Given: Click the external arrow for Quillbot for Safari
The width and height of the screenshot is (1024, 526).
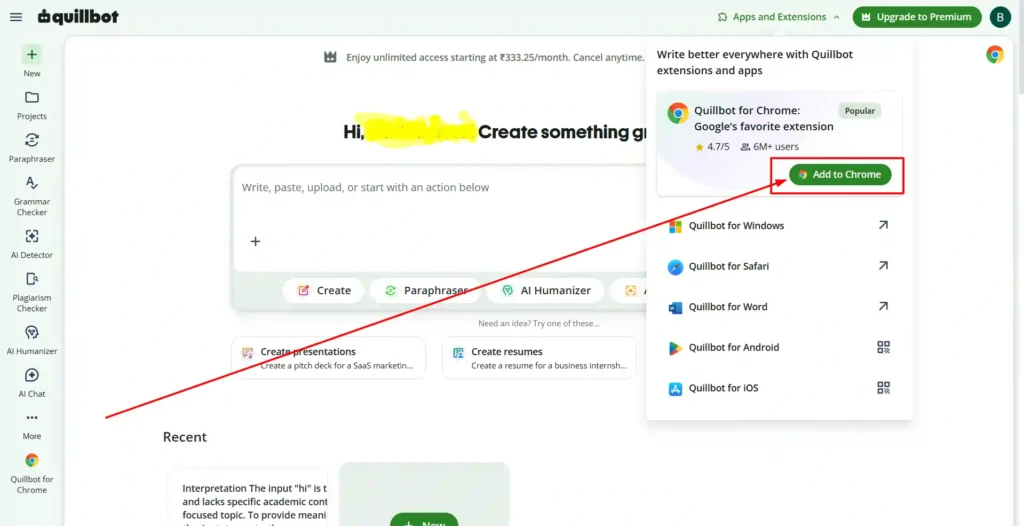Looking at the screenshot, I should pyautogui.click(x=883, y=265).
